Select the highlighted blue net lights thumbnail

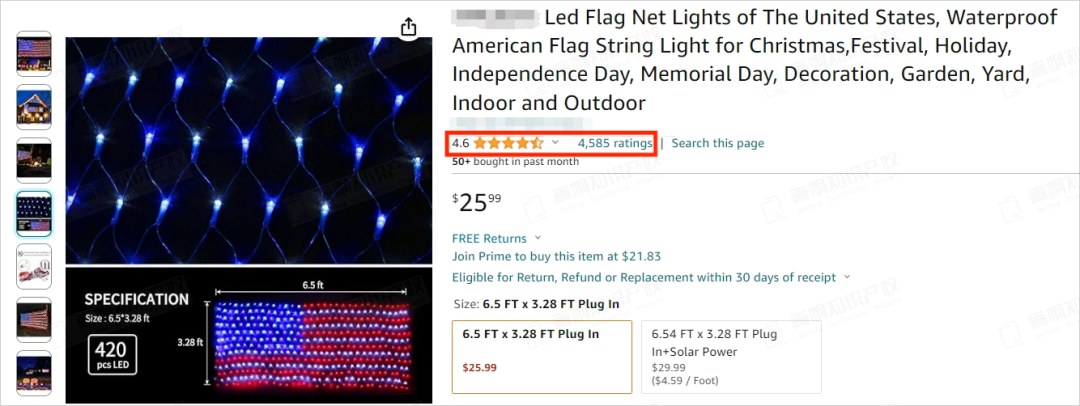[x=34, y=213]
